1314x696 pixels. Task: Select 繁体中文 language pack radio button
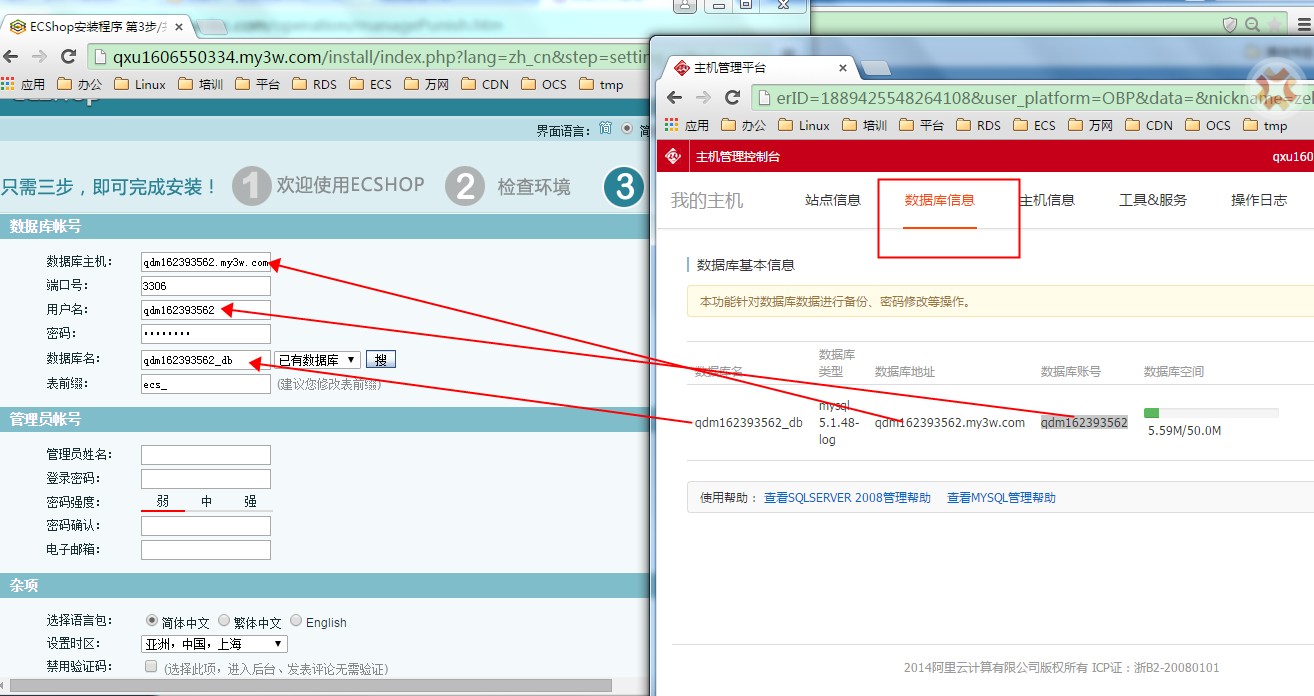pos(224,620)
